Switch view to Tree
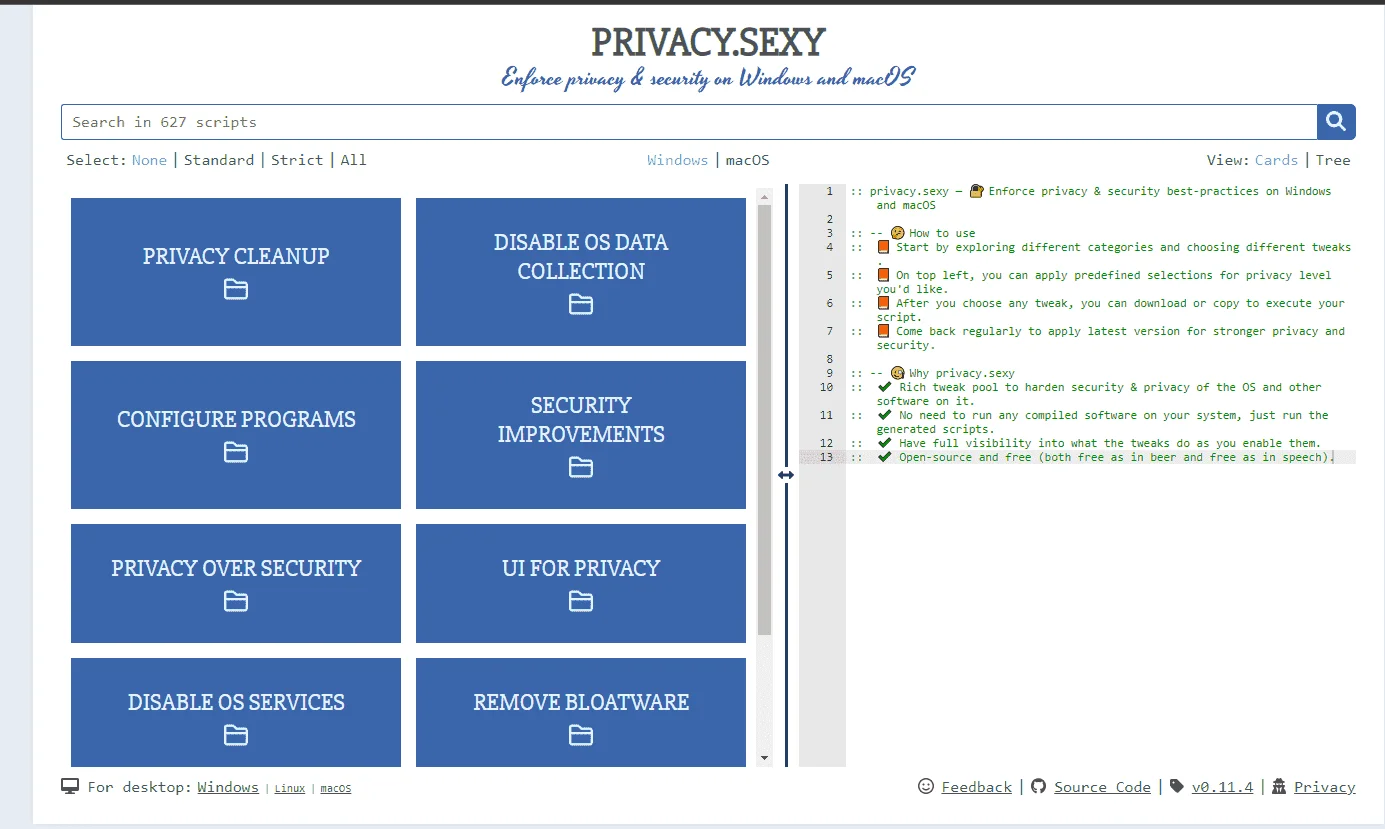1385x829 pixels. 1333,160
